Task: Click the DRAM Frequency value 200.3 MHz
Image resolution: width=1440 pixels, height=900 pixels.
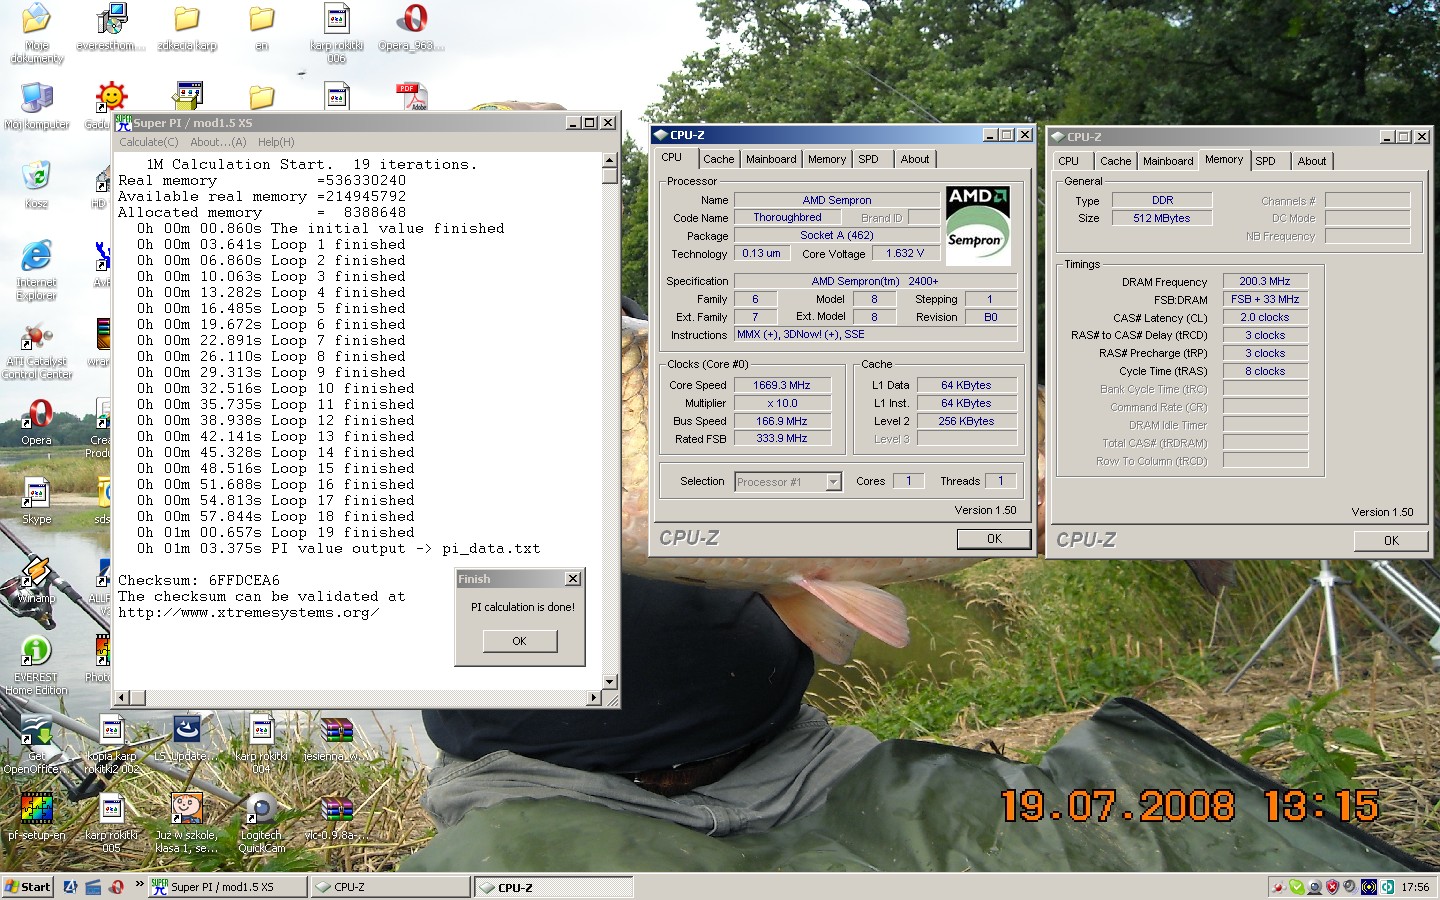Action: tap(1265, 282)
